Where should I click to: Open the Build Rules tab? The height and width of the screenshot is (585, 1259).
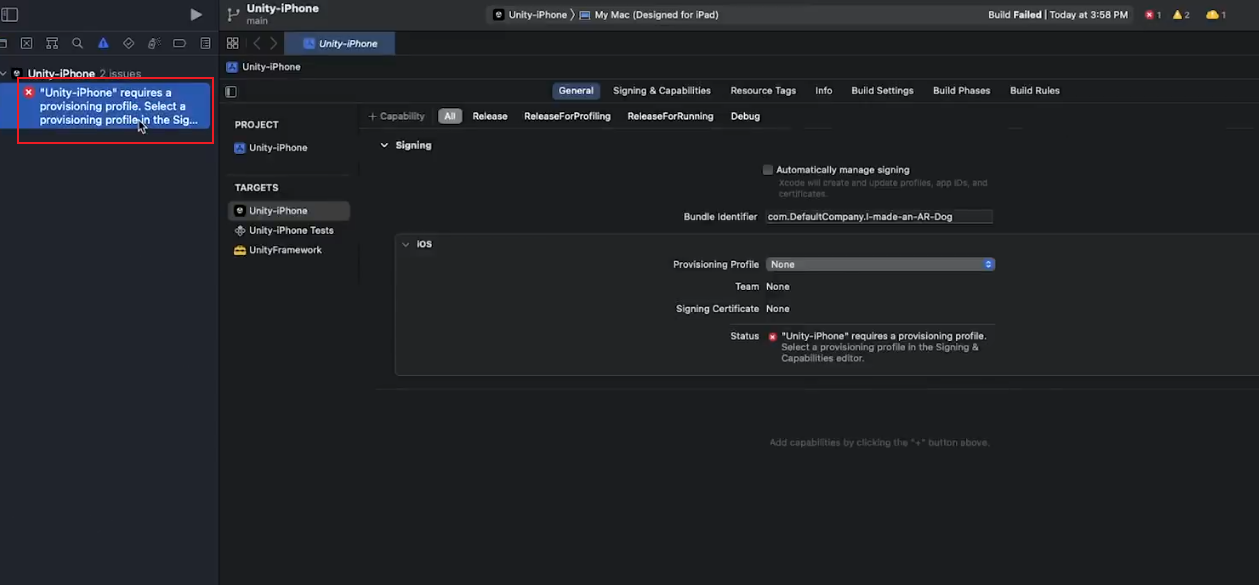tap(1034, 90)
